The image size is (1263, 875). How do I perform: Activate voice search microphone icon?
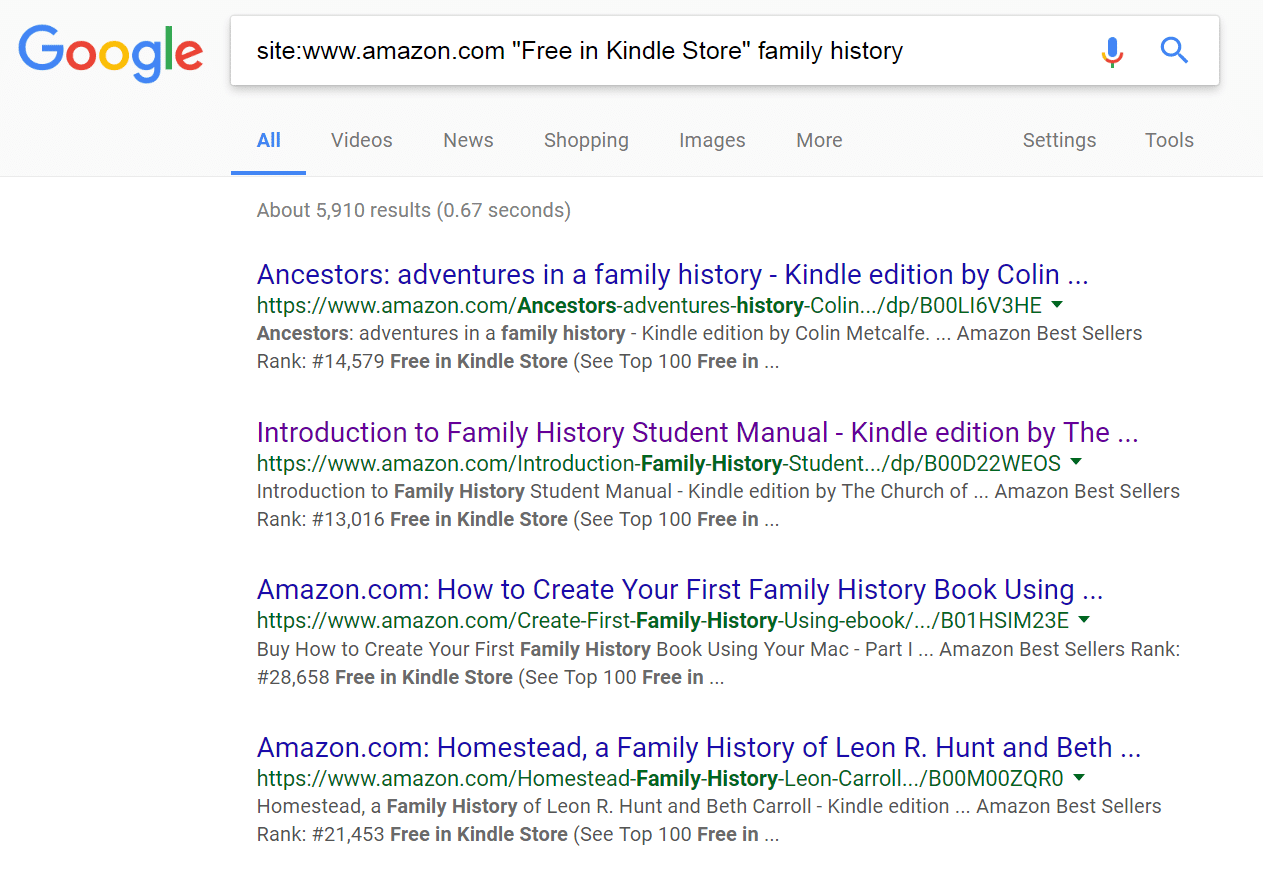[1112, 51]
